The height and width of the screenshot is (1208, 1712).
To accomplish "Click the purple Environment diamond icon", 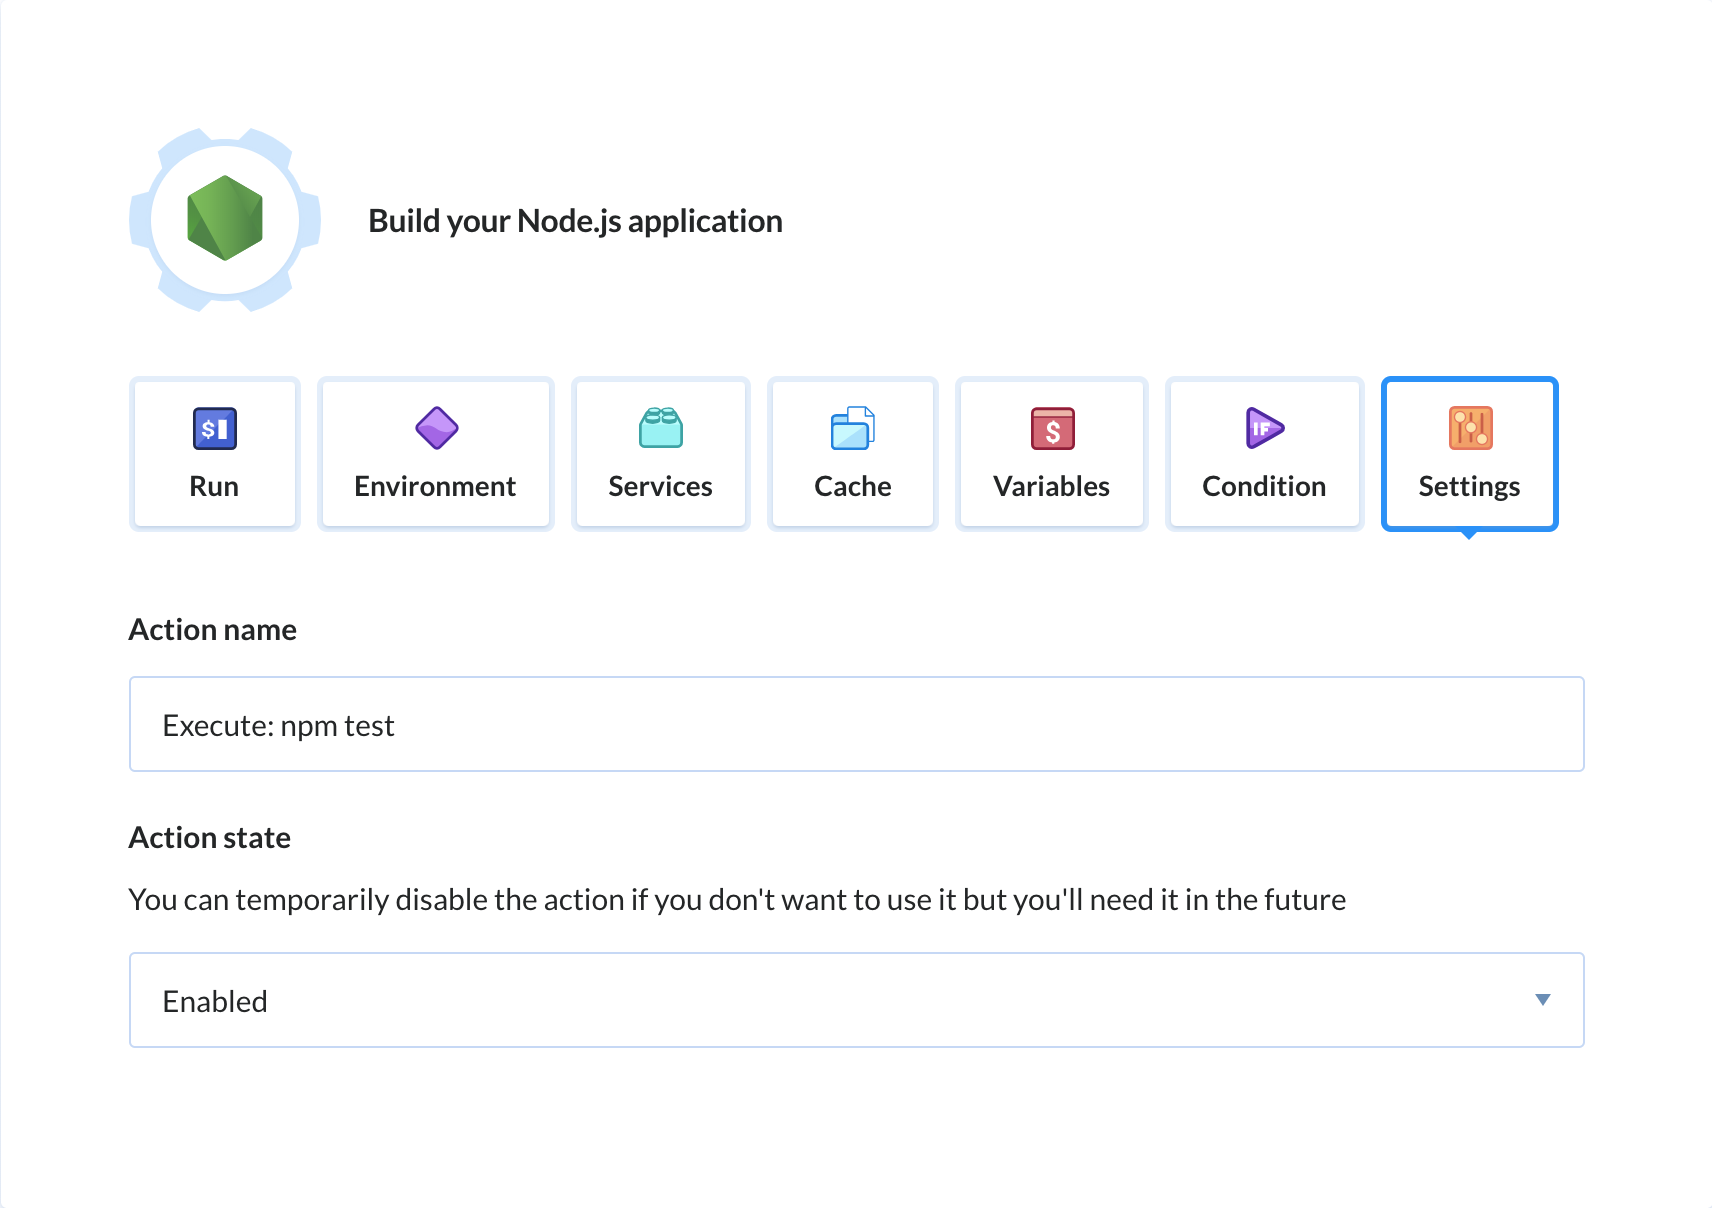I will click(435, 428).
